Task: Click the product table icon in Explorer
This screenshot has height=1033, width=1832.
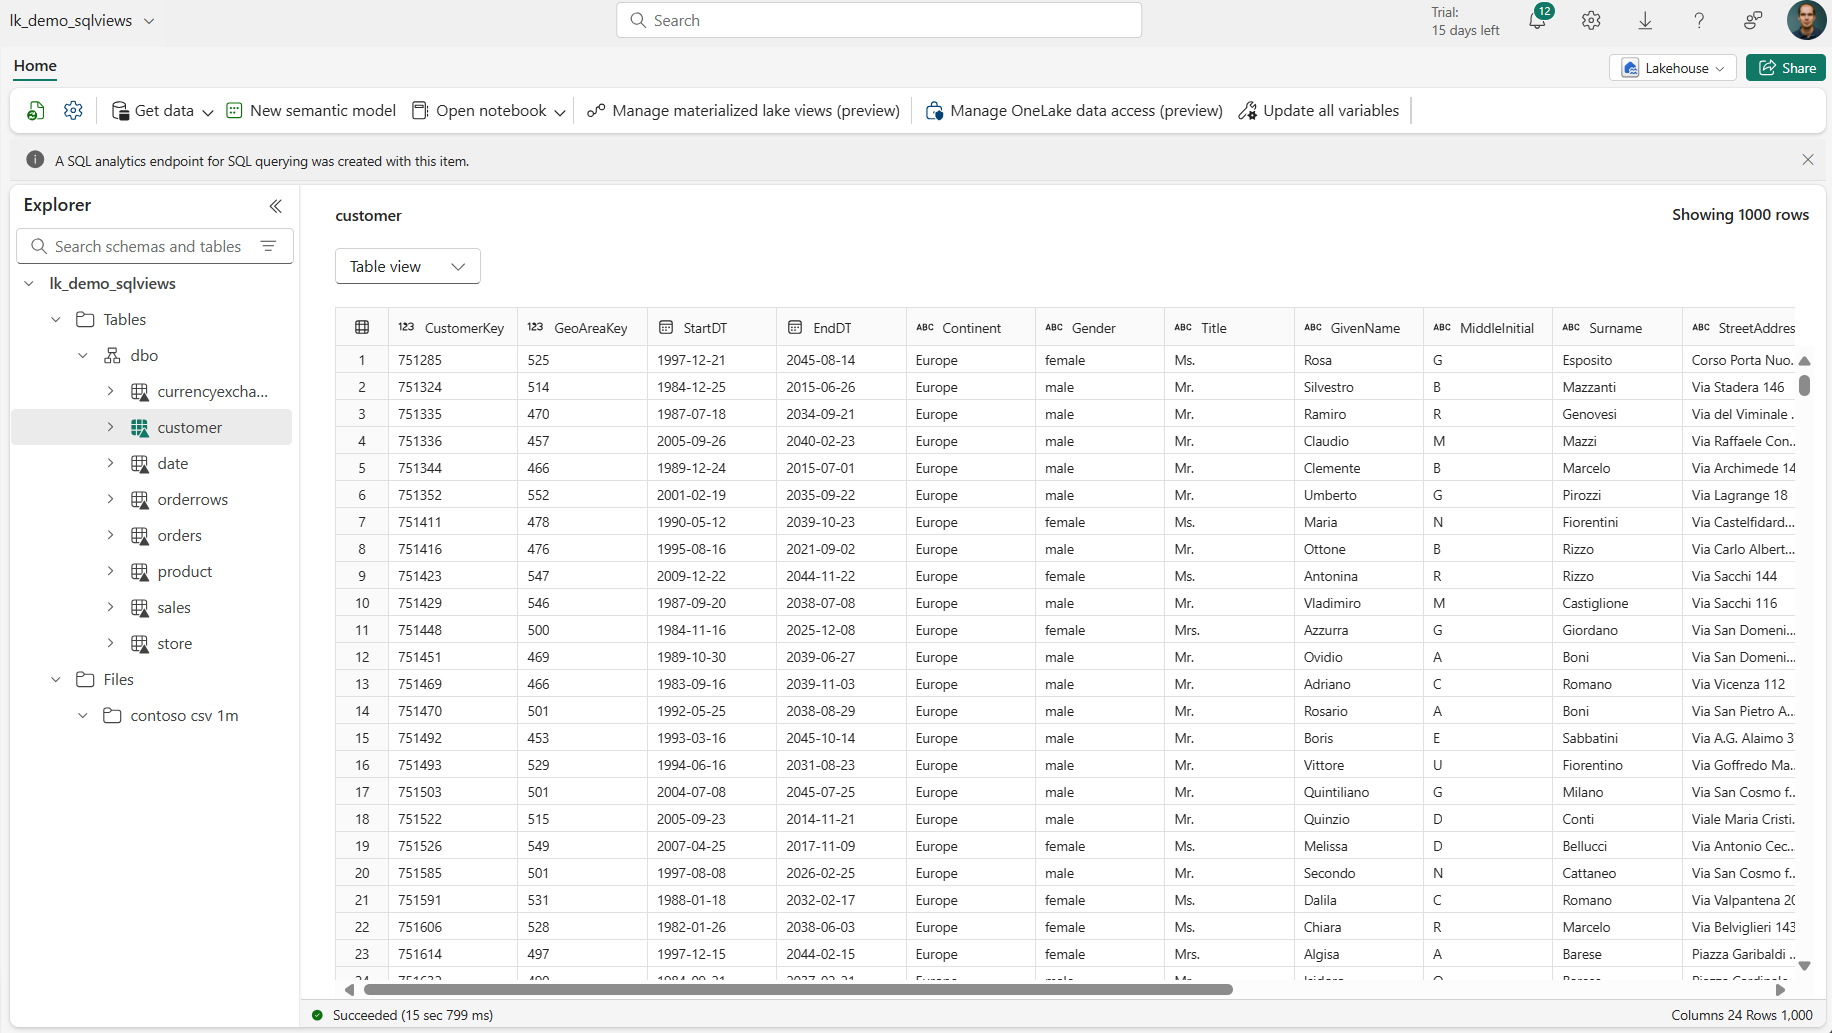Action: point(140,572)
